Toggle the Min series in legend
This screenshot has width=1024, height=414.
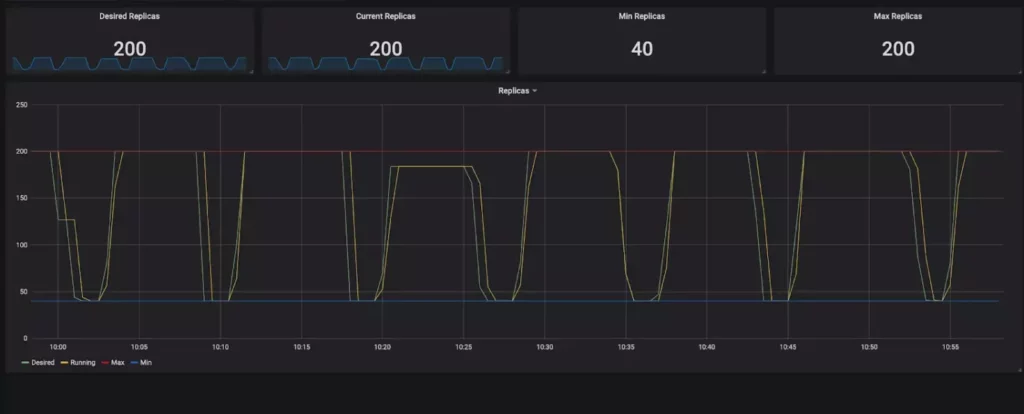[x=146, y=362]
